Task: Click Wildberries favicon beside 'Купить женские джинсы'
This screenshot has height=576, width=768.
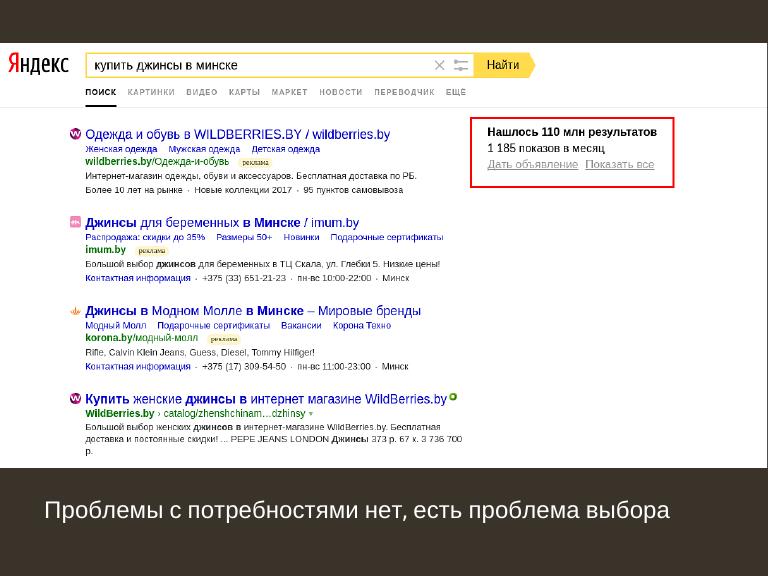Action: pos(75,398)
